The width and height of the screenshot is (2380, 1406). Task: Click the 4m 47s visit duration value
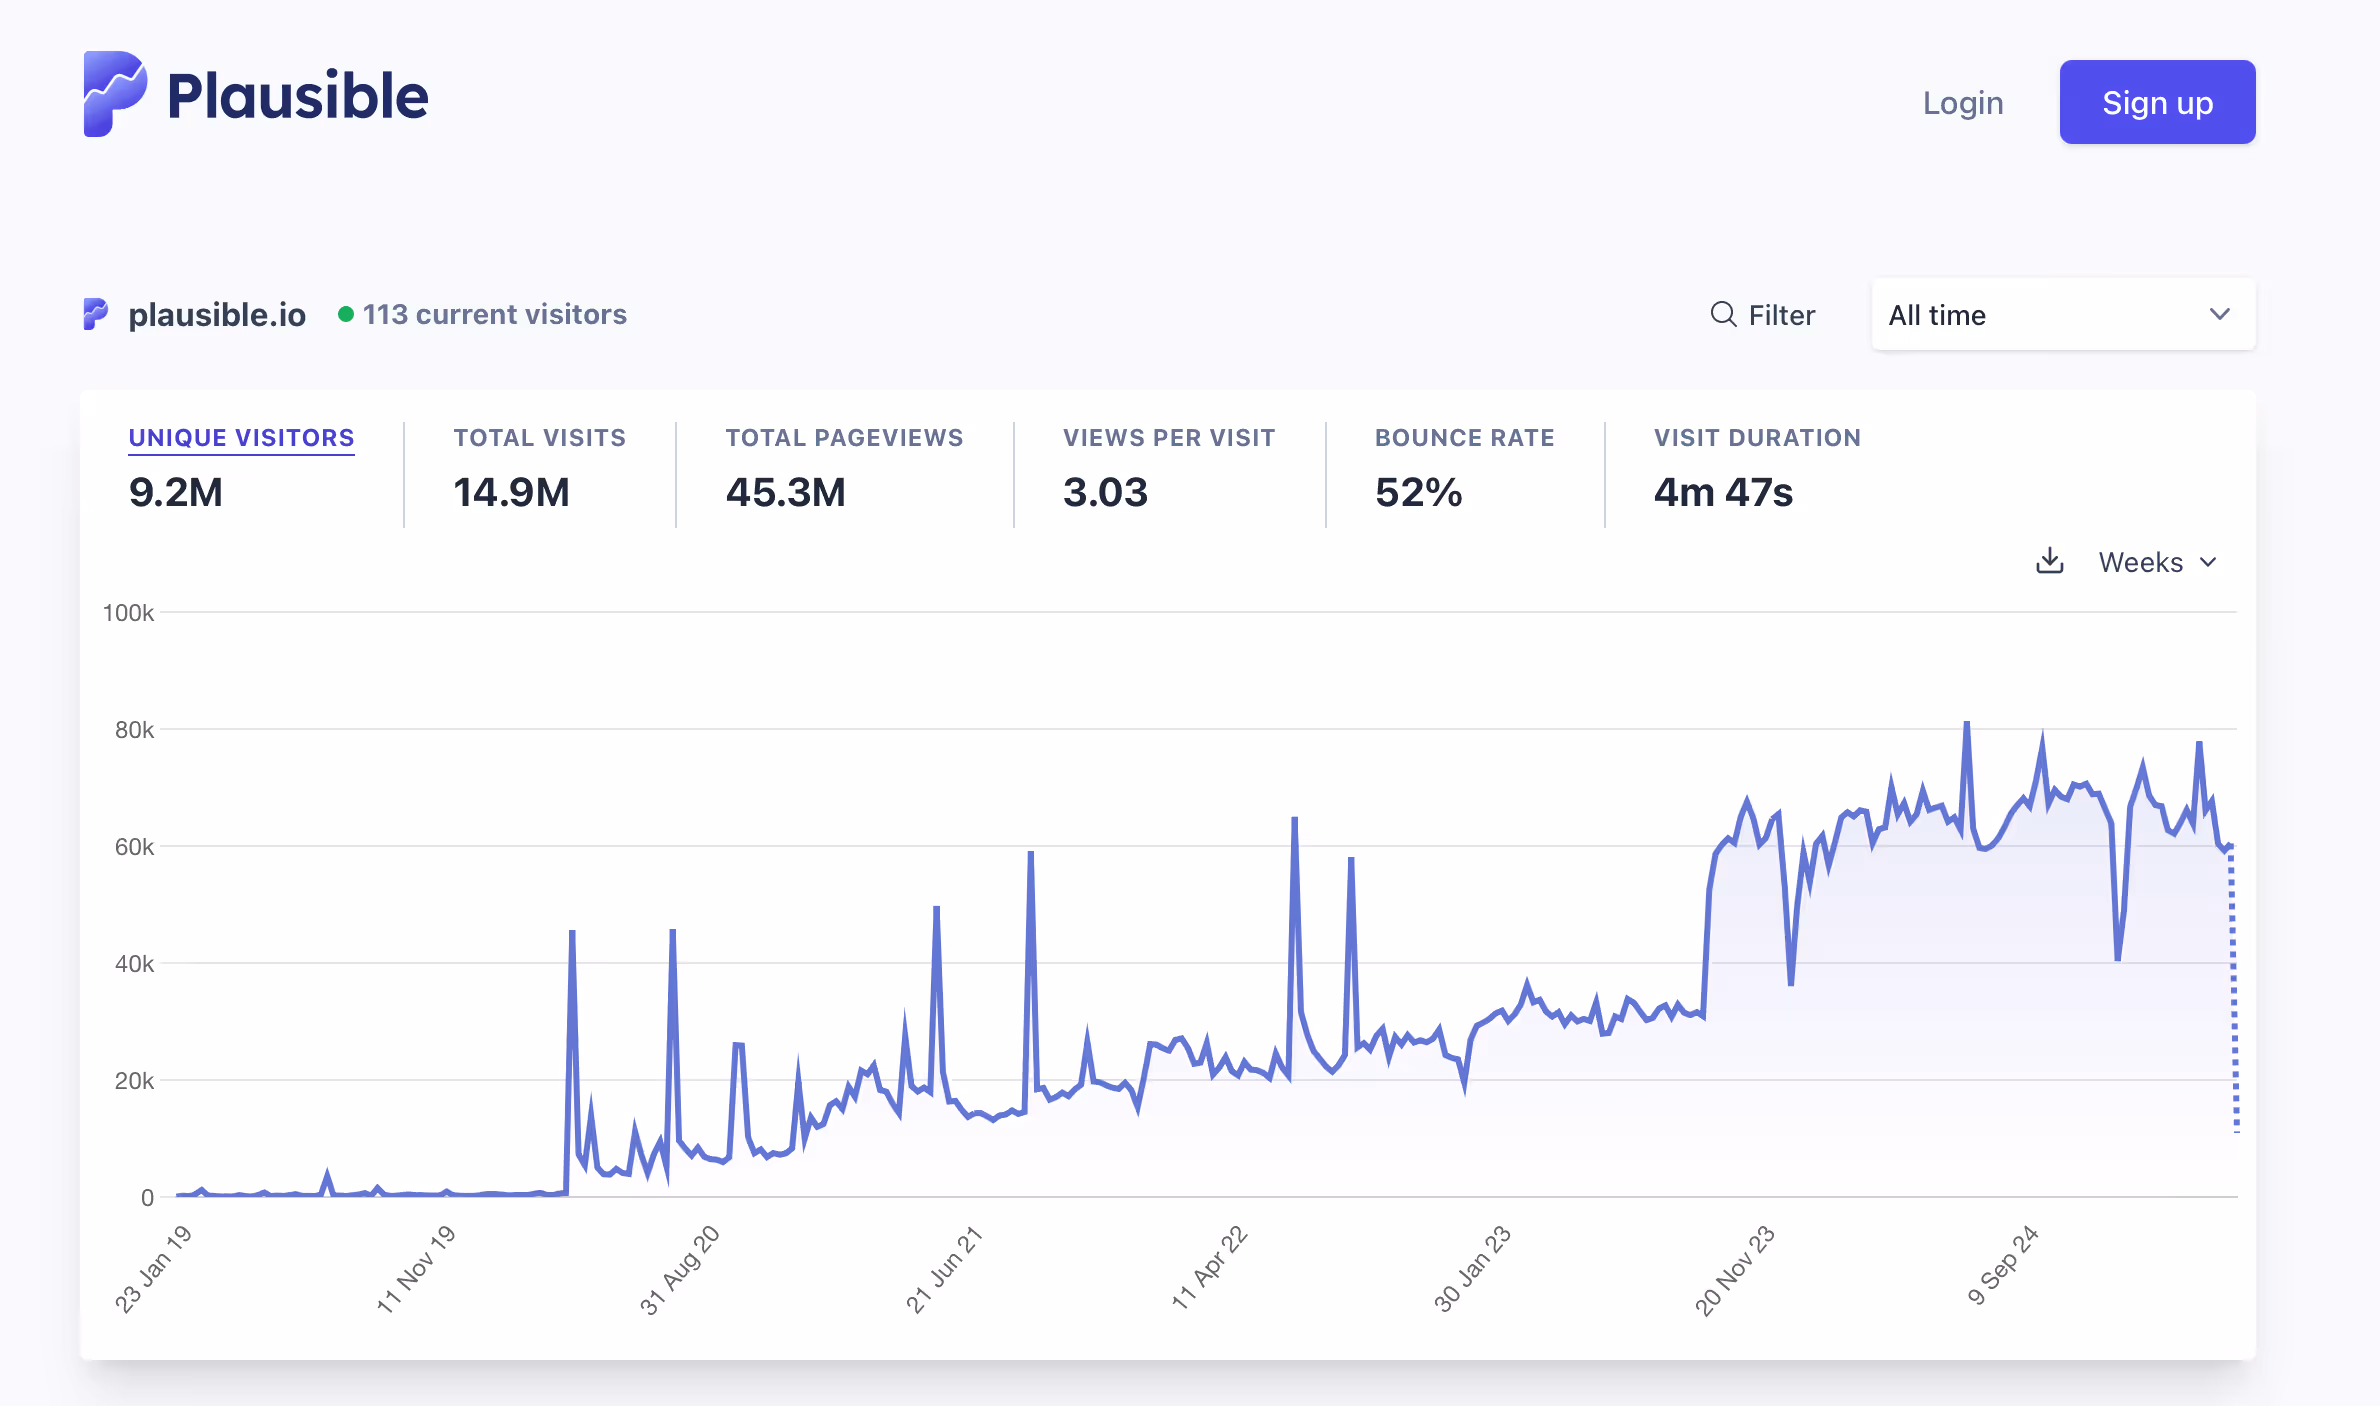tap(1723, 492)
